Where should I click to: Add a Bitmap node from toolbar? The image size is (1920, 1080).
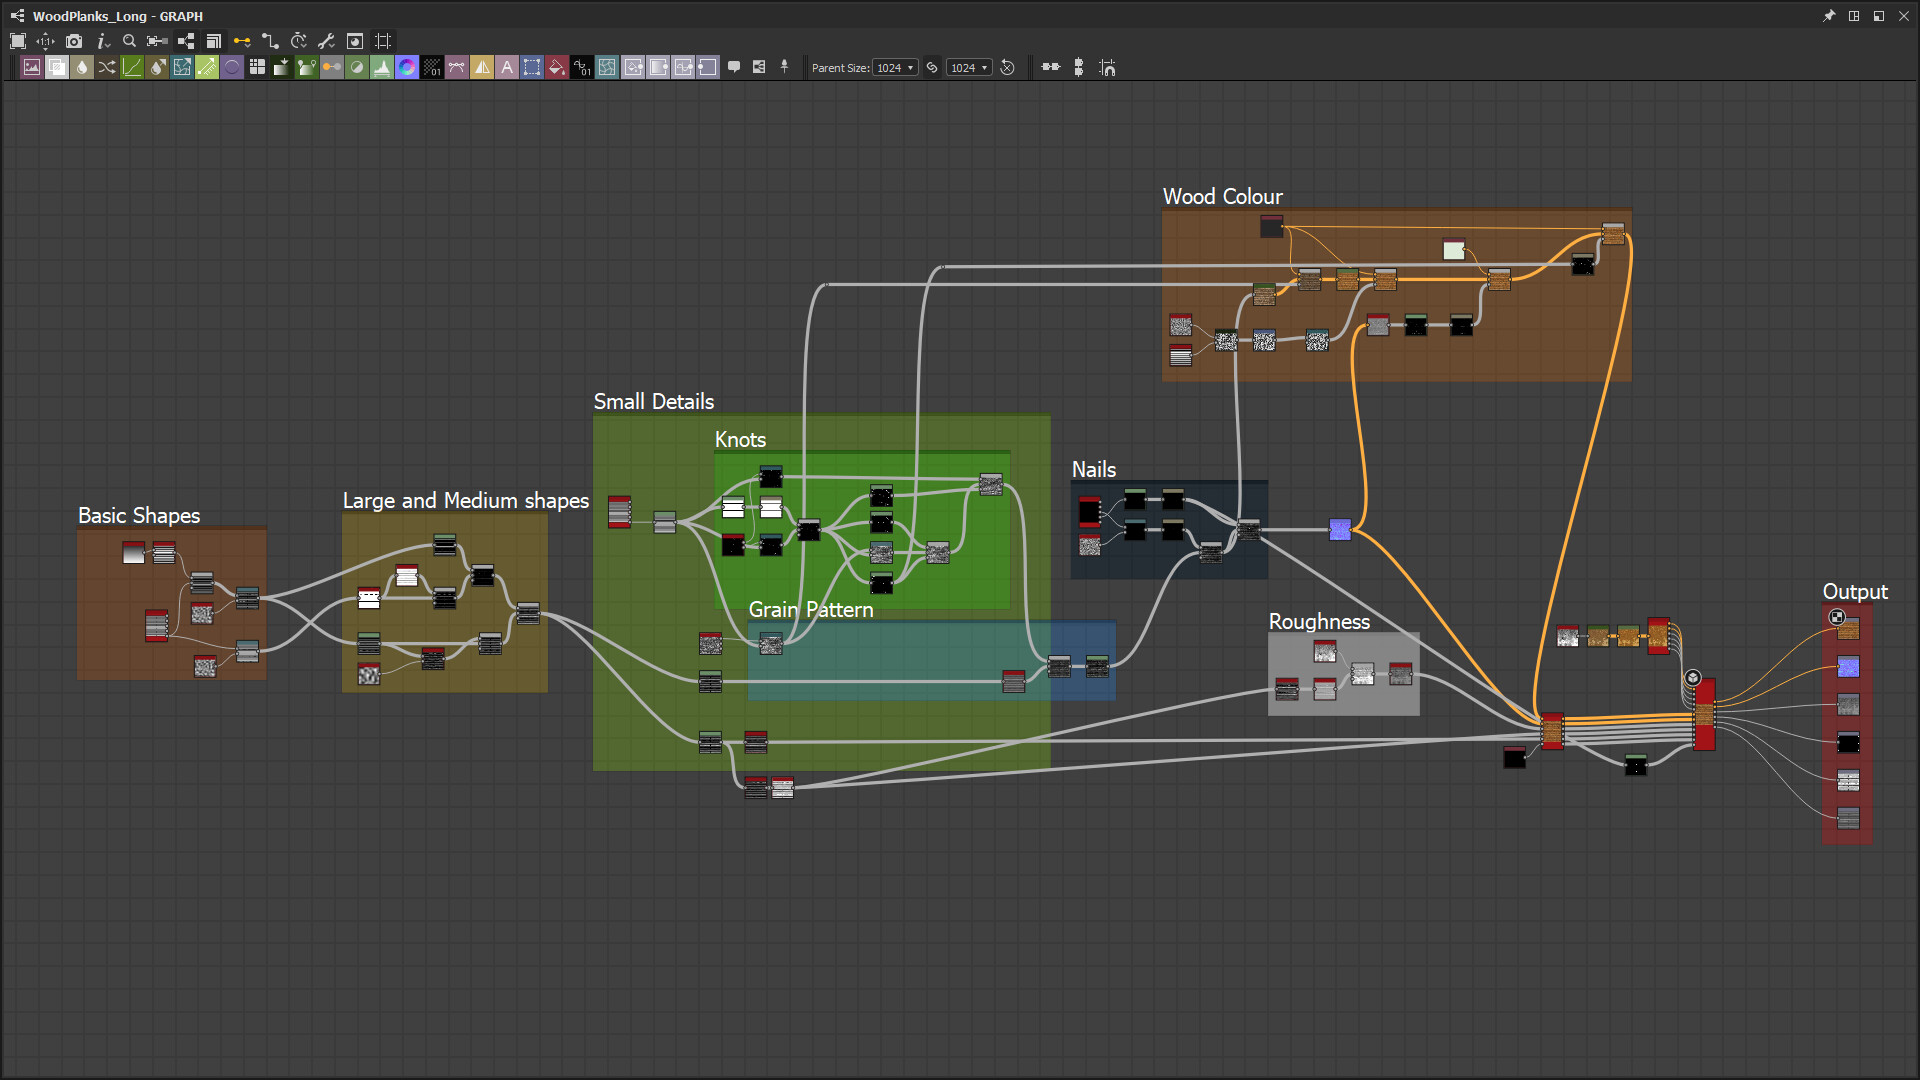[x=32, y=67]
